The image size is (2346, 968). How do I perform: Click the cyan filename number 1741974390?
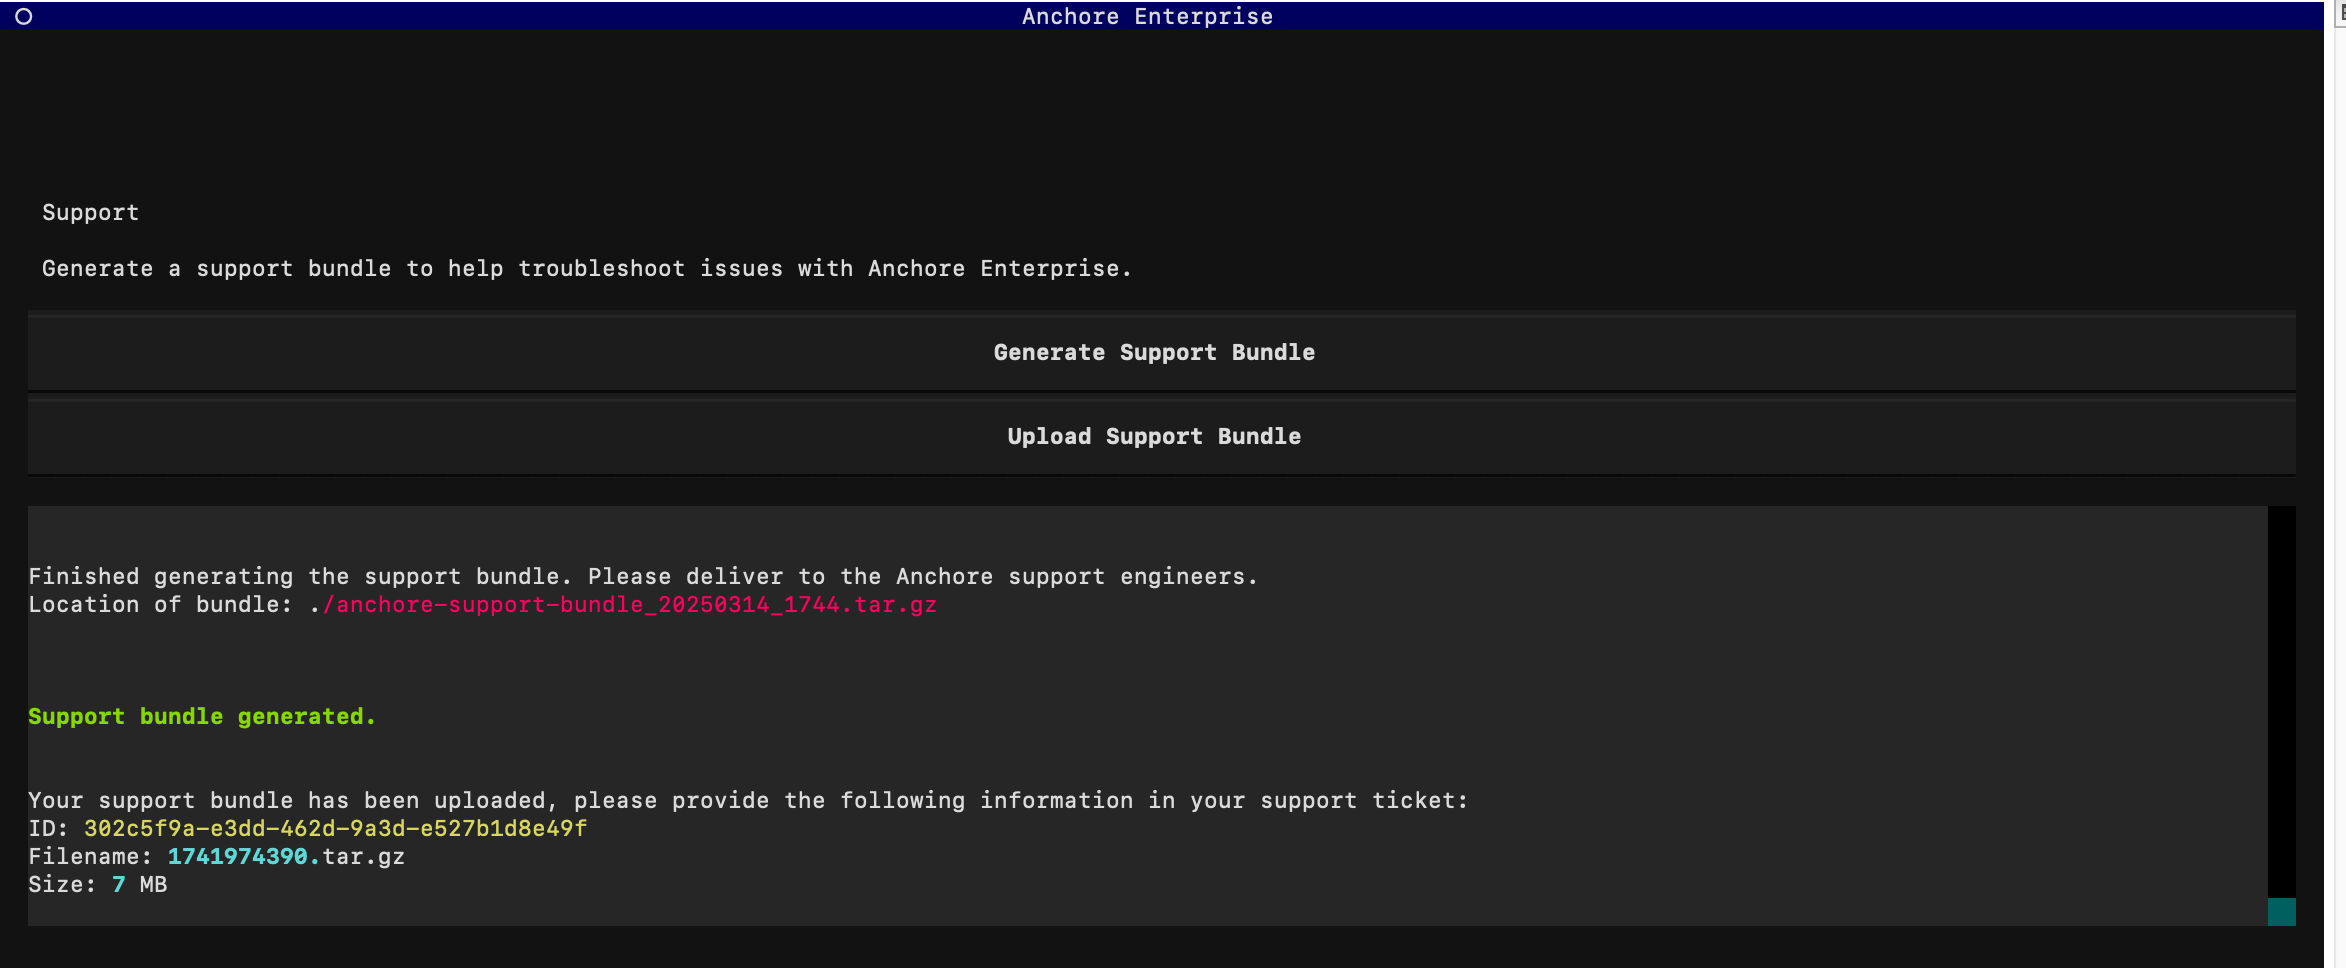(238, 857)
